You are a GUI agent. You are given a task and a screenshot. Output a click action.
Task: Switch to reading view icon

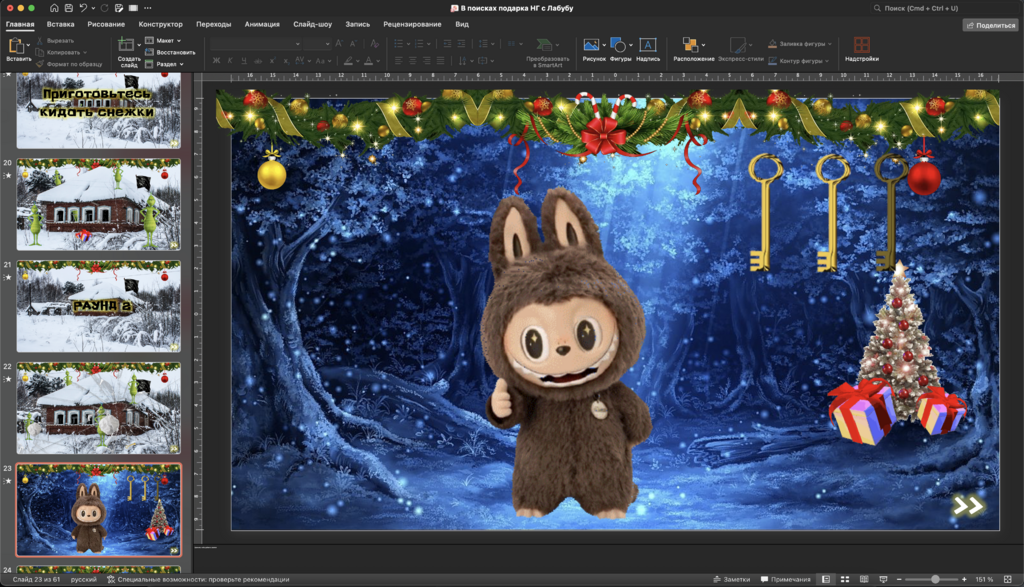(x=864, y=579)
